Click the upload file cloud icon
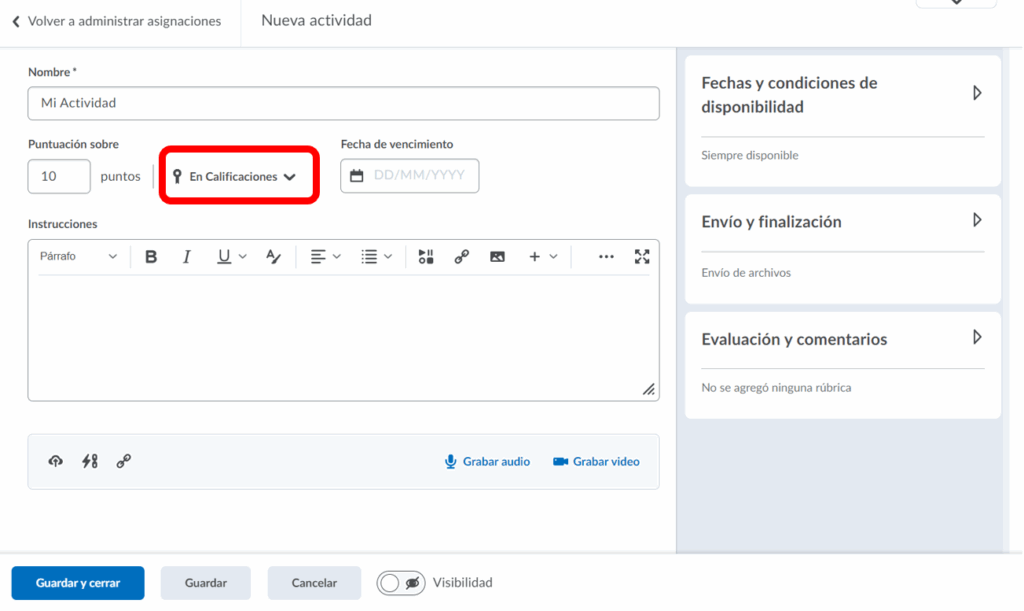Viewport: 1024px width, 611px height. [56, 461]
